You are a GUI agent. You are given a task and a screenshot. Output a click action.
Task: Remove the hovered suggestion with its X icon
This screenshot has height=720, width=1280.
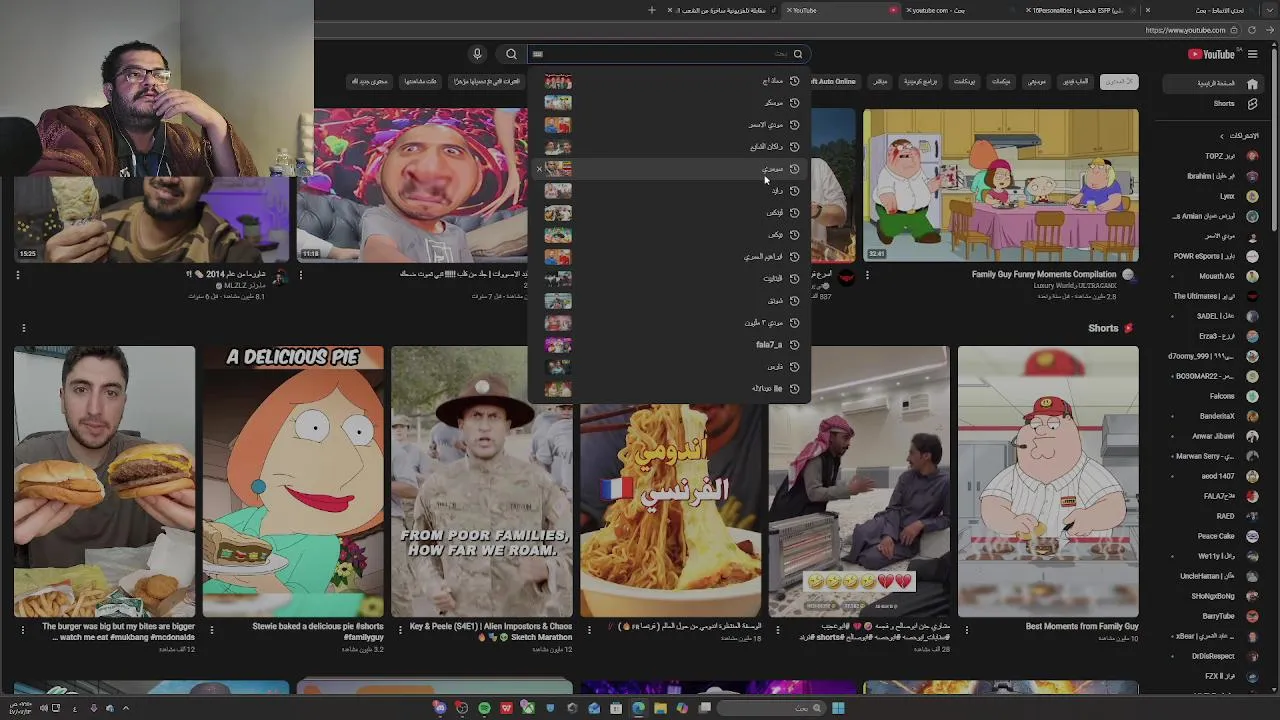coord(539,169)
